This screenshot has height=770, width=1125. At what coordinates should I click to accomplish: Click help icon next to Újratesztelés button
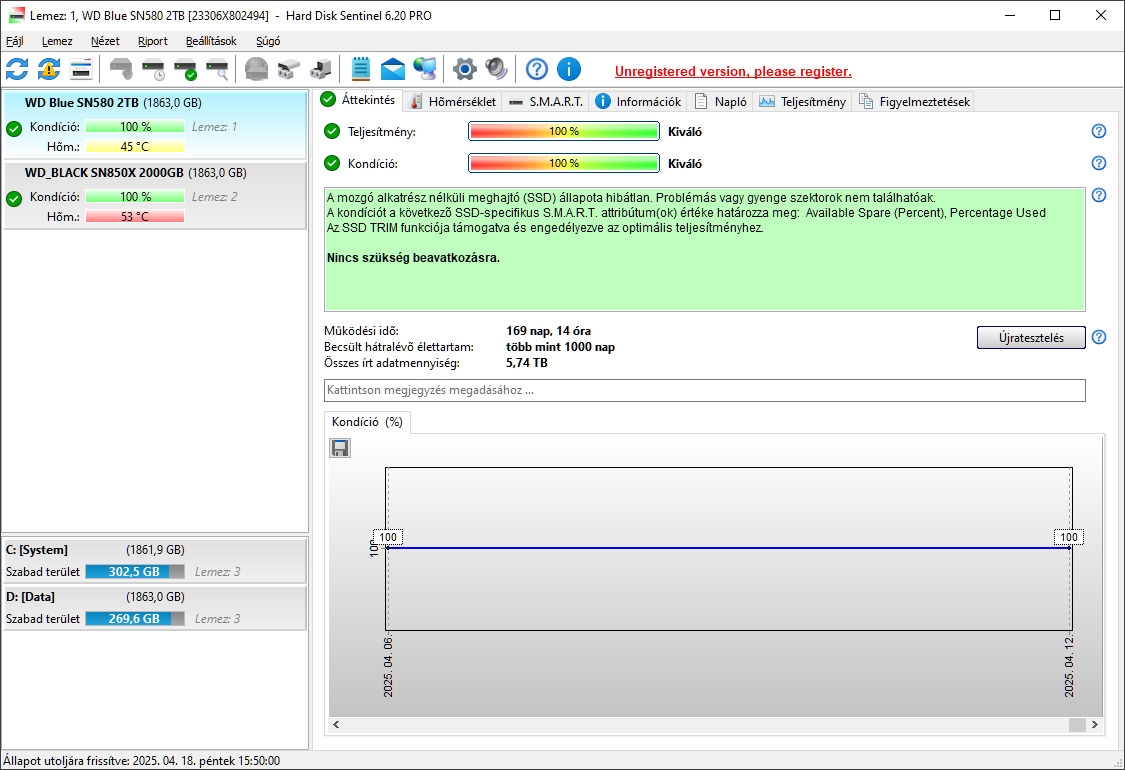[1098, 337]
